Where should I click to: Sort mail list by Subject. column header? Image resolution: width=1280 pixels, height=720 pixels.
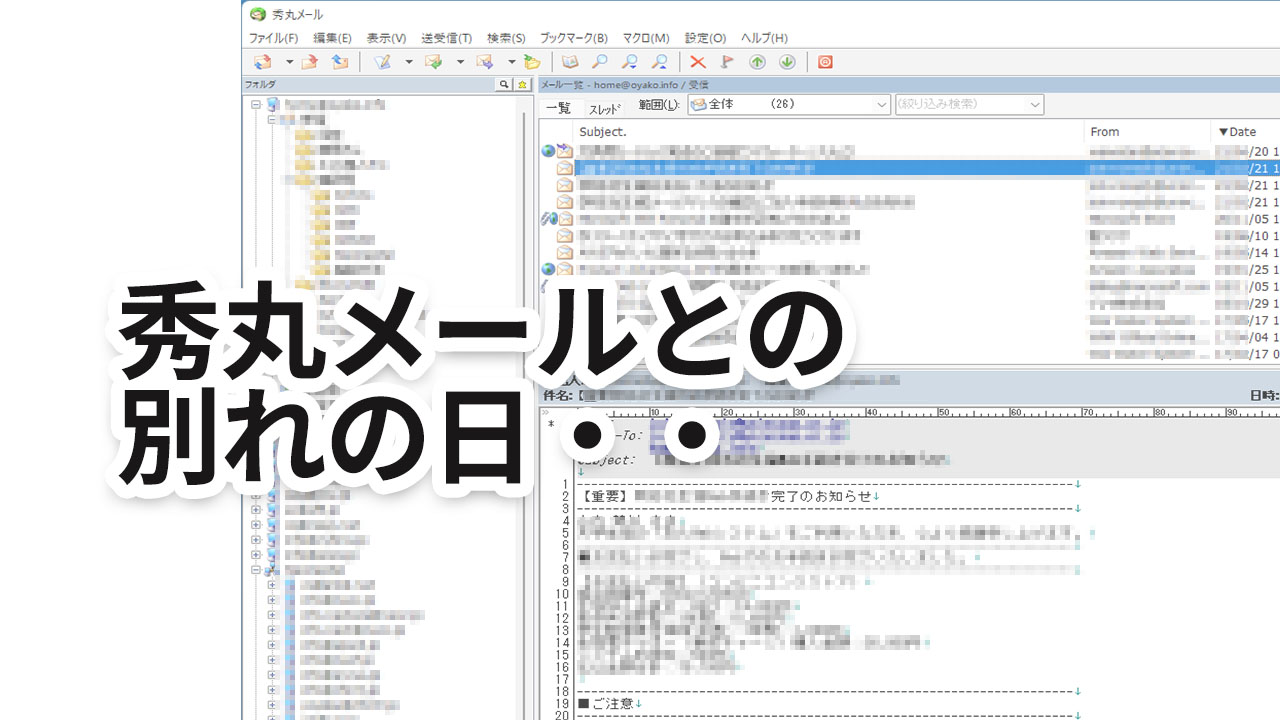829,131
